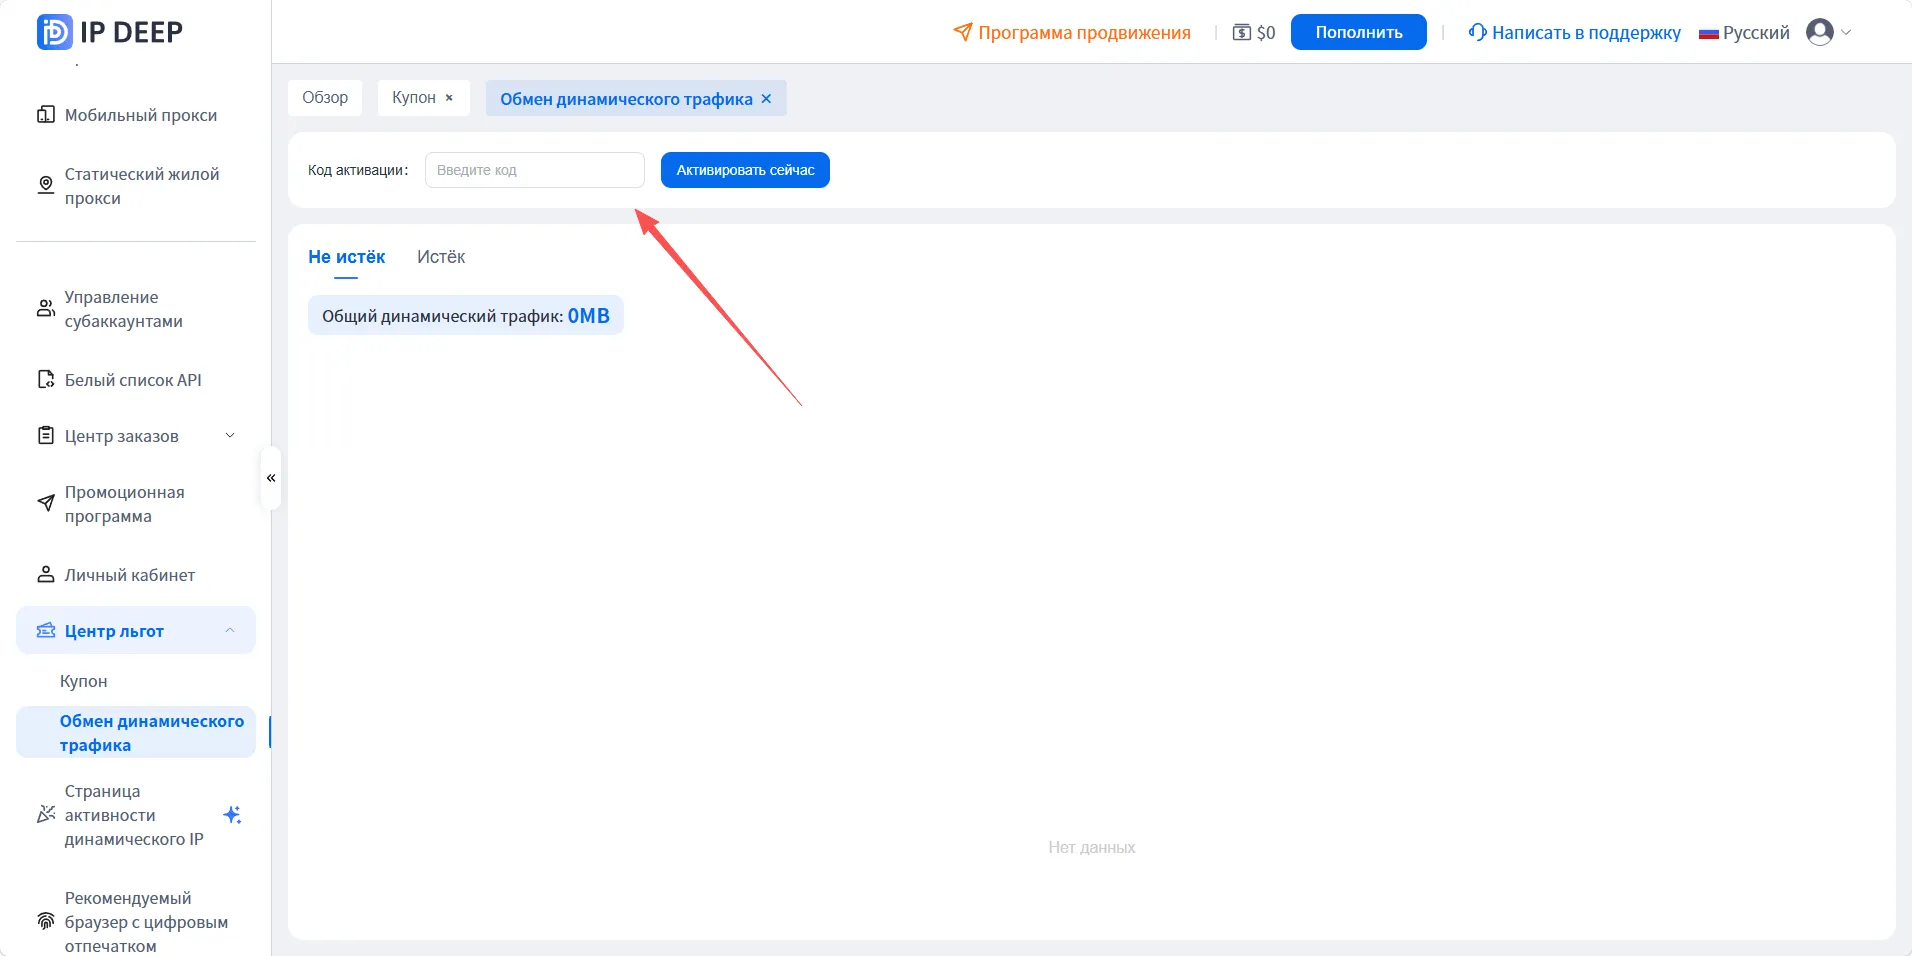Click the fingerprint browser icon
This screenshot has width=1912, height=956.
(x=46, y=921)
